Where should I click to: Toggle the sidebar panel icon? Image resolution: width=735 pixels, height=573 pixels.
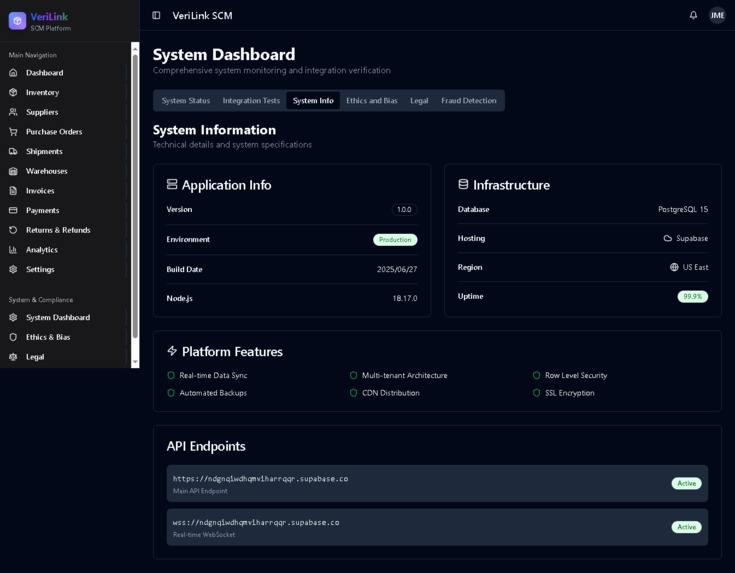[x=156, y=15]
